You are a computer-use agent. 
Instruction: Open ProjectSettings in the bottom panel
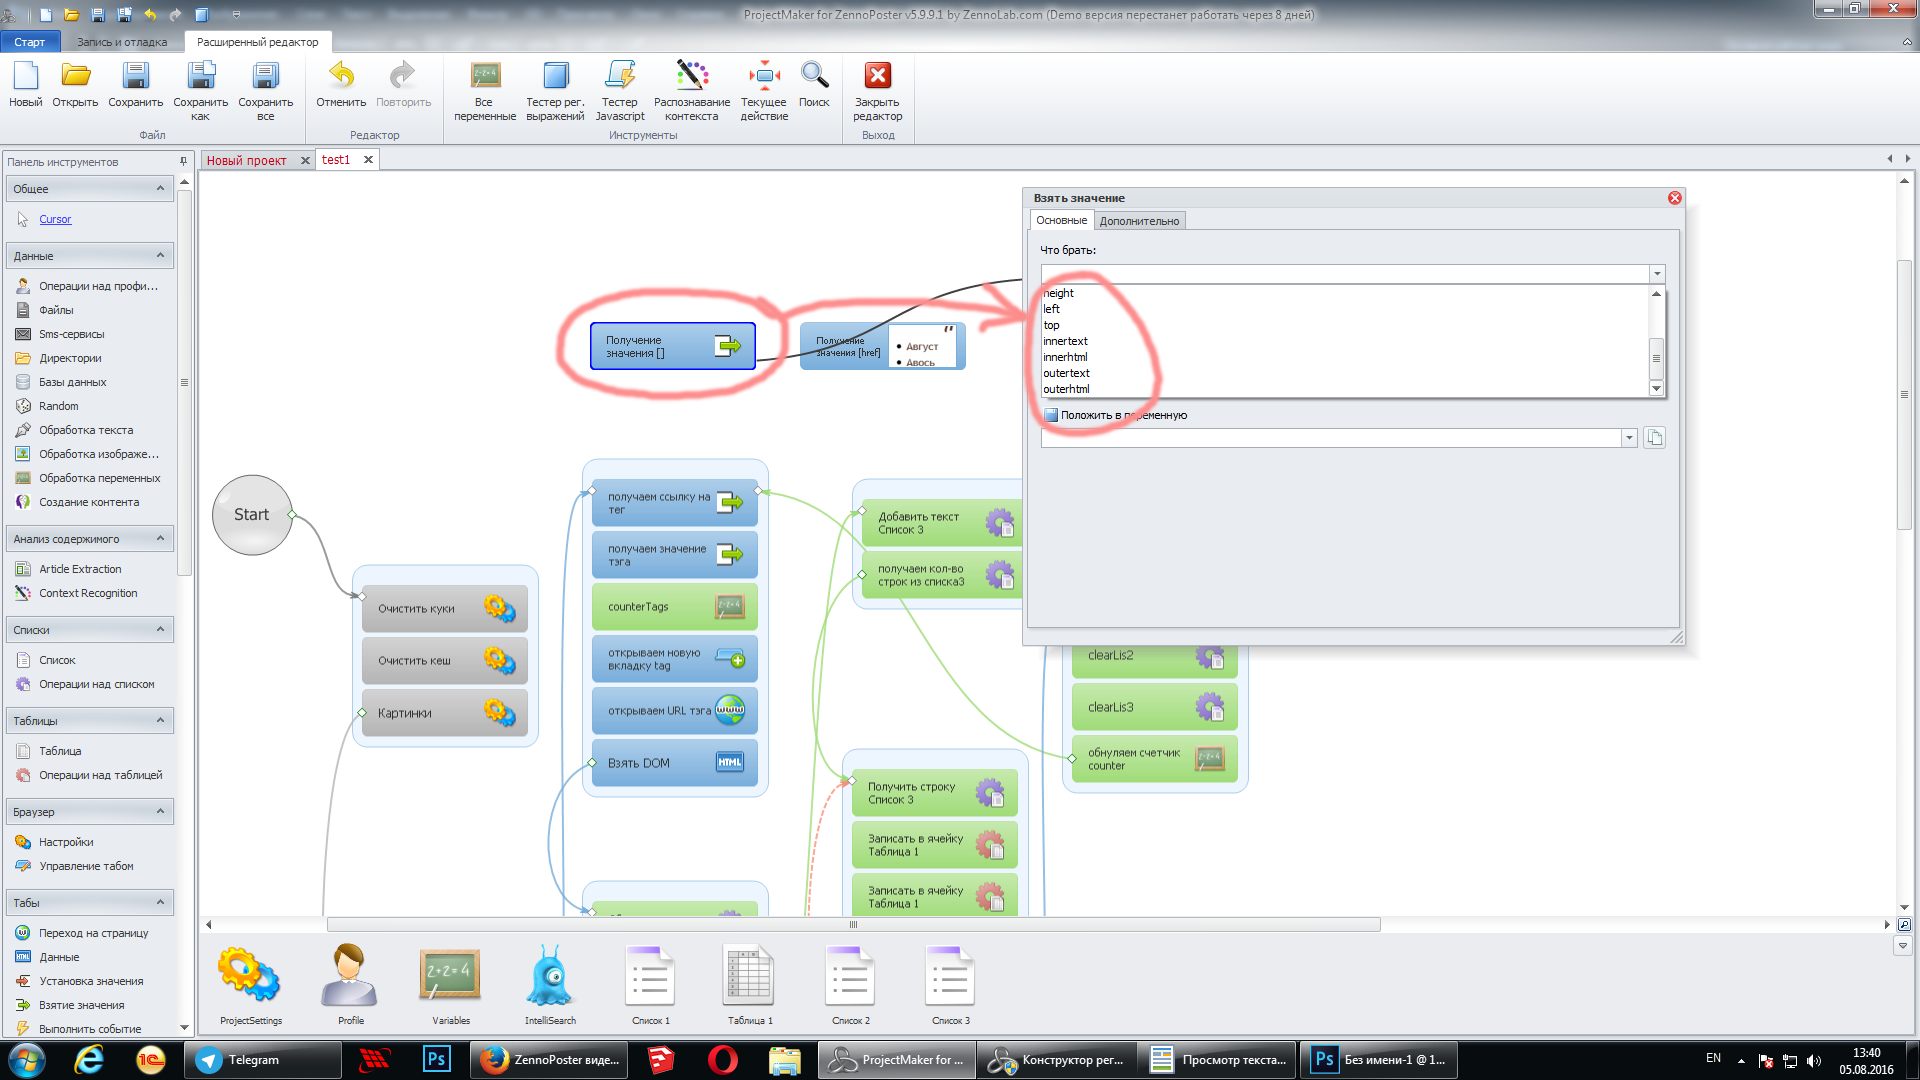tap(250, 985)
